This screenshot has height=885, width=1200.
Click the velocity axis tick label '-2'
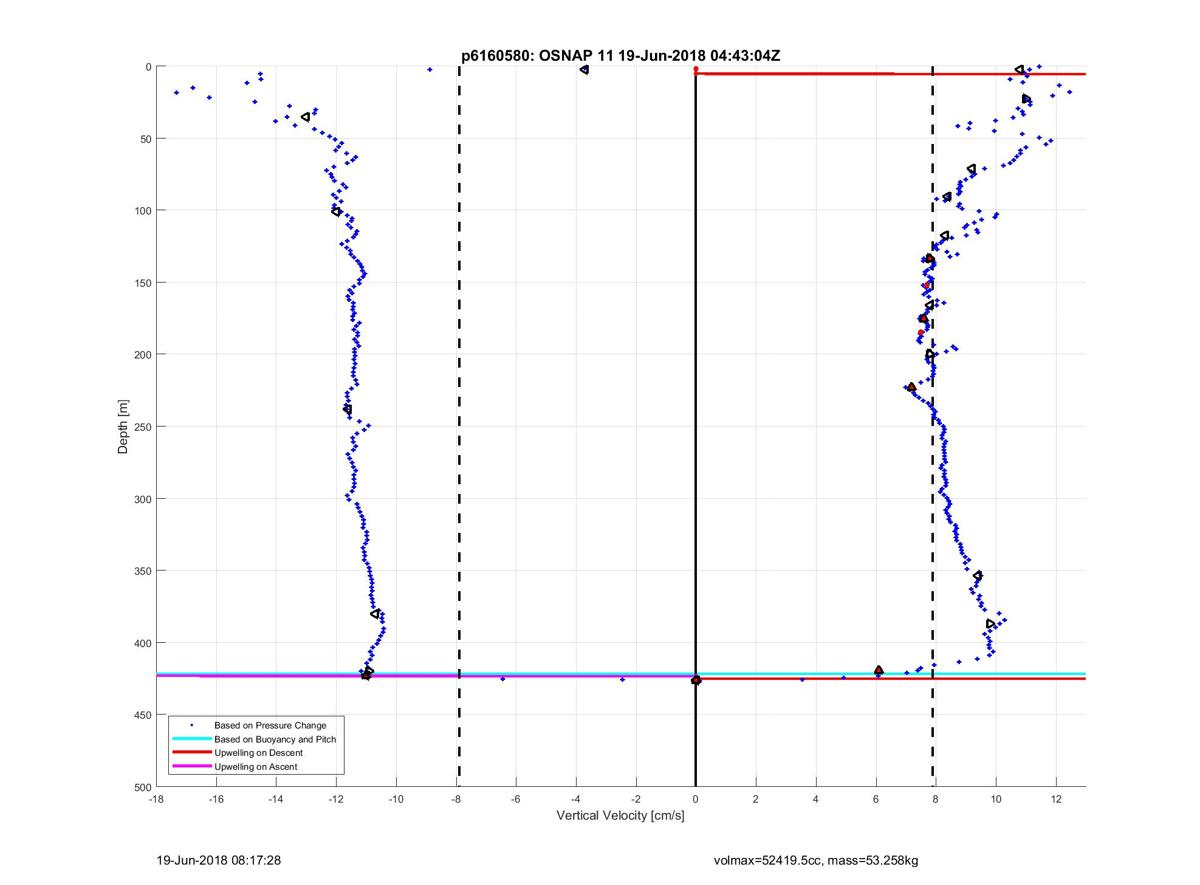tap(635, 799)
